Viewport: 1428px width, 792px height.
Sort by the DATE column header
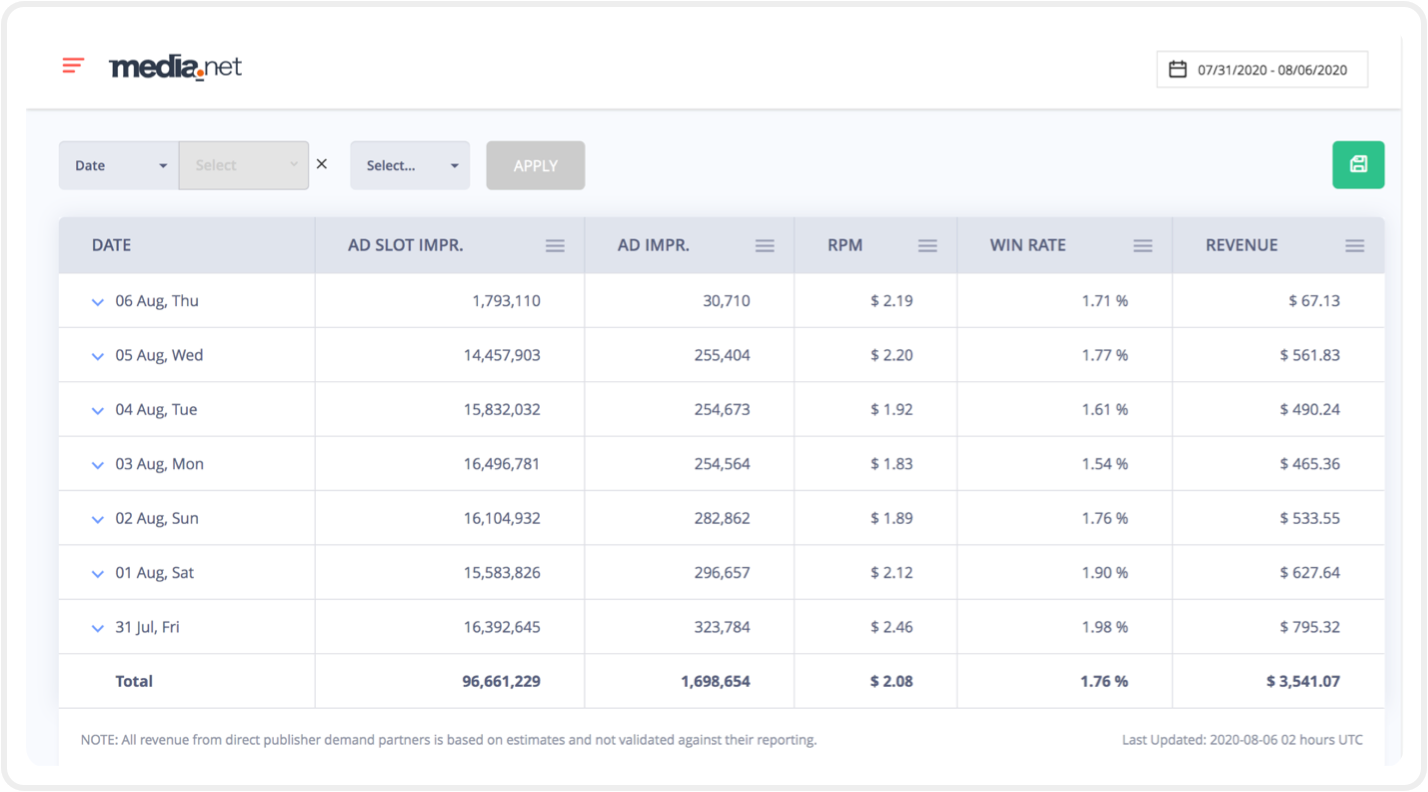[x=111, y=245]
